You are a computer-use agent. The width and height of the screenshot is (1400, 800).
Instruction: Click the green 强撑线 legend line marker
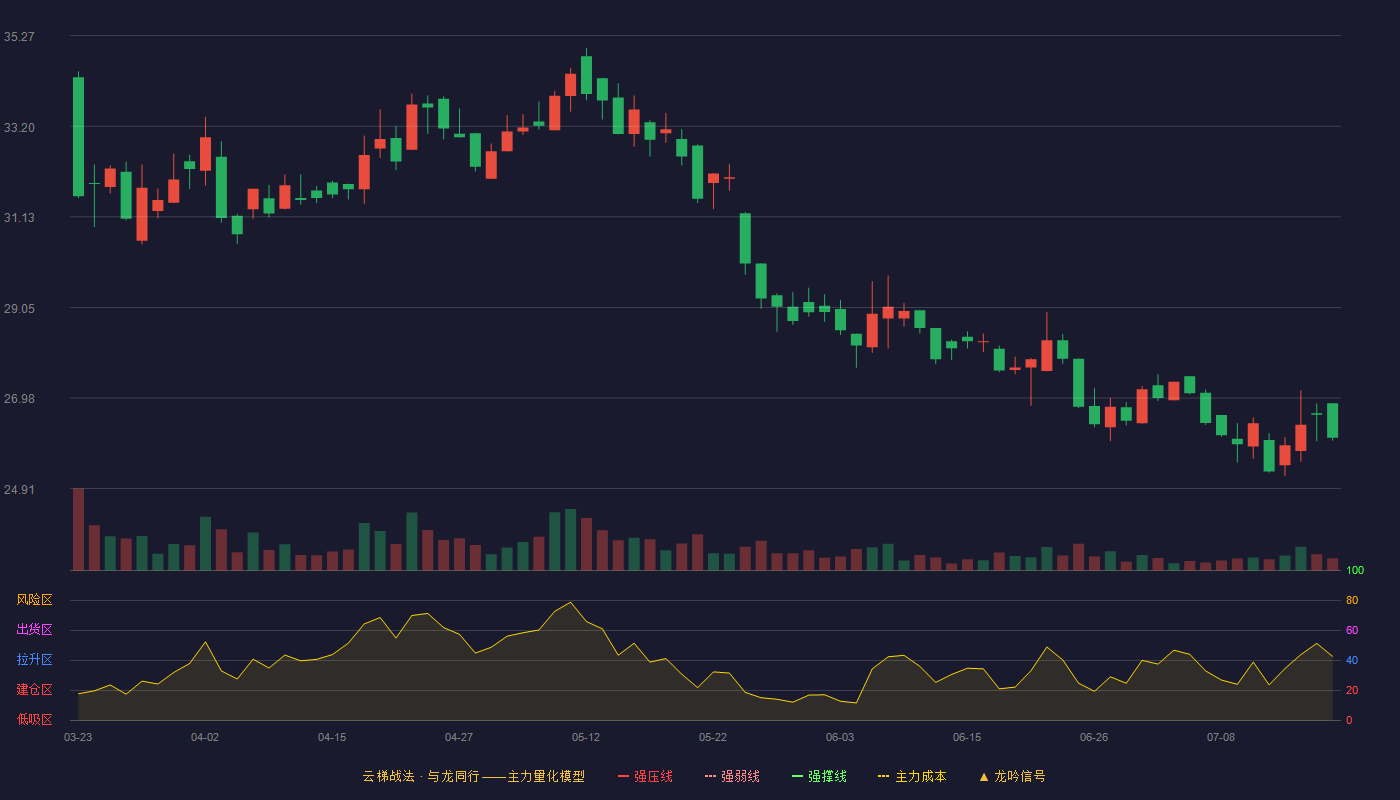point(797,776)
